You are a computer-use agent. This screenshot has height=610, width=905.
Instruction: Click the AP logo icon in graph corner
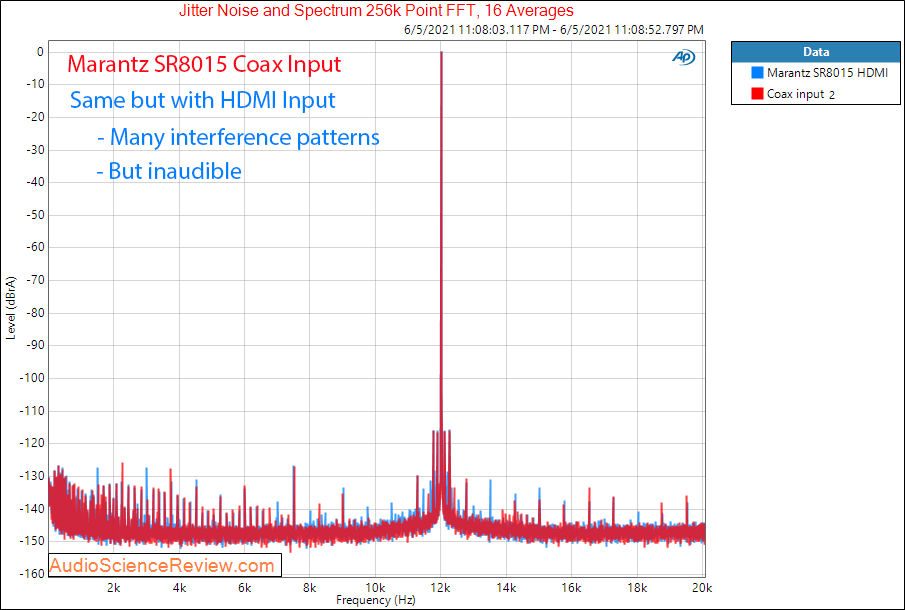(x=683, y=57)
